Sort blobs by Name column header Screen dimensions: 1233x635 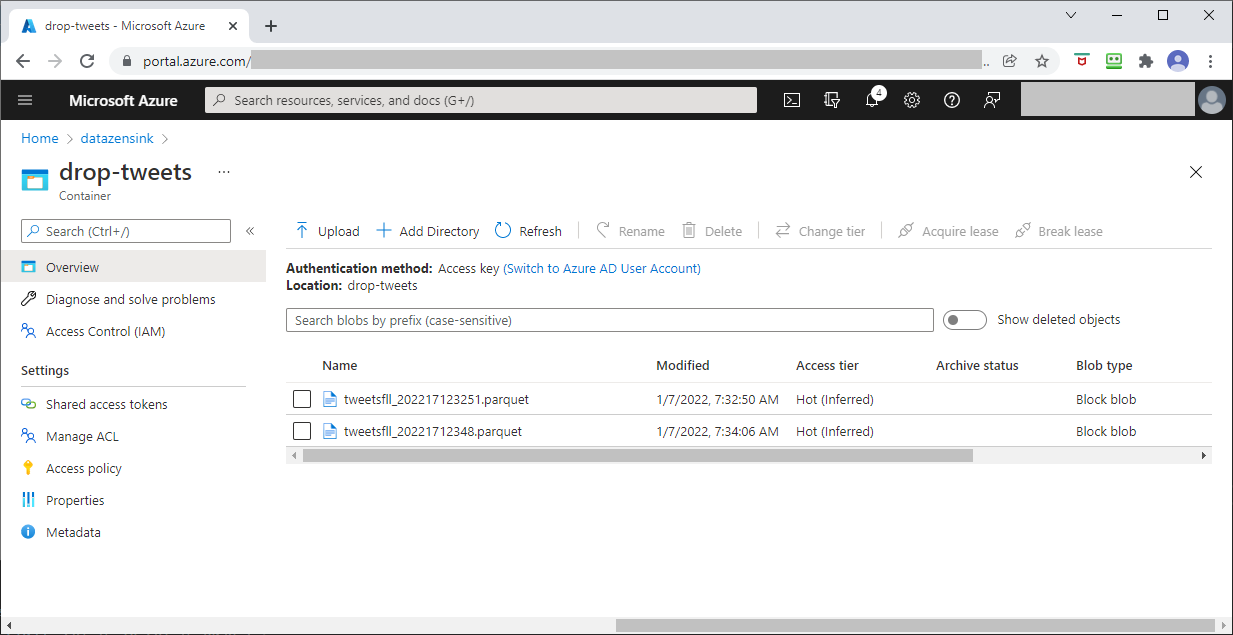click(340, 365)
